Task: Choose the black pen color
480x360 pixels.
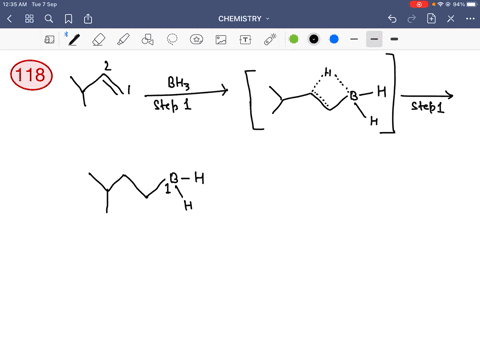Action: tap(314, 39)
